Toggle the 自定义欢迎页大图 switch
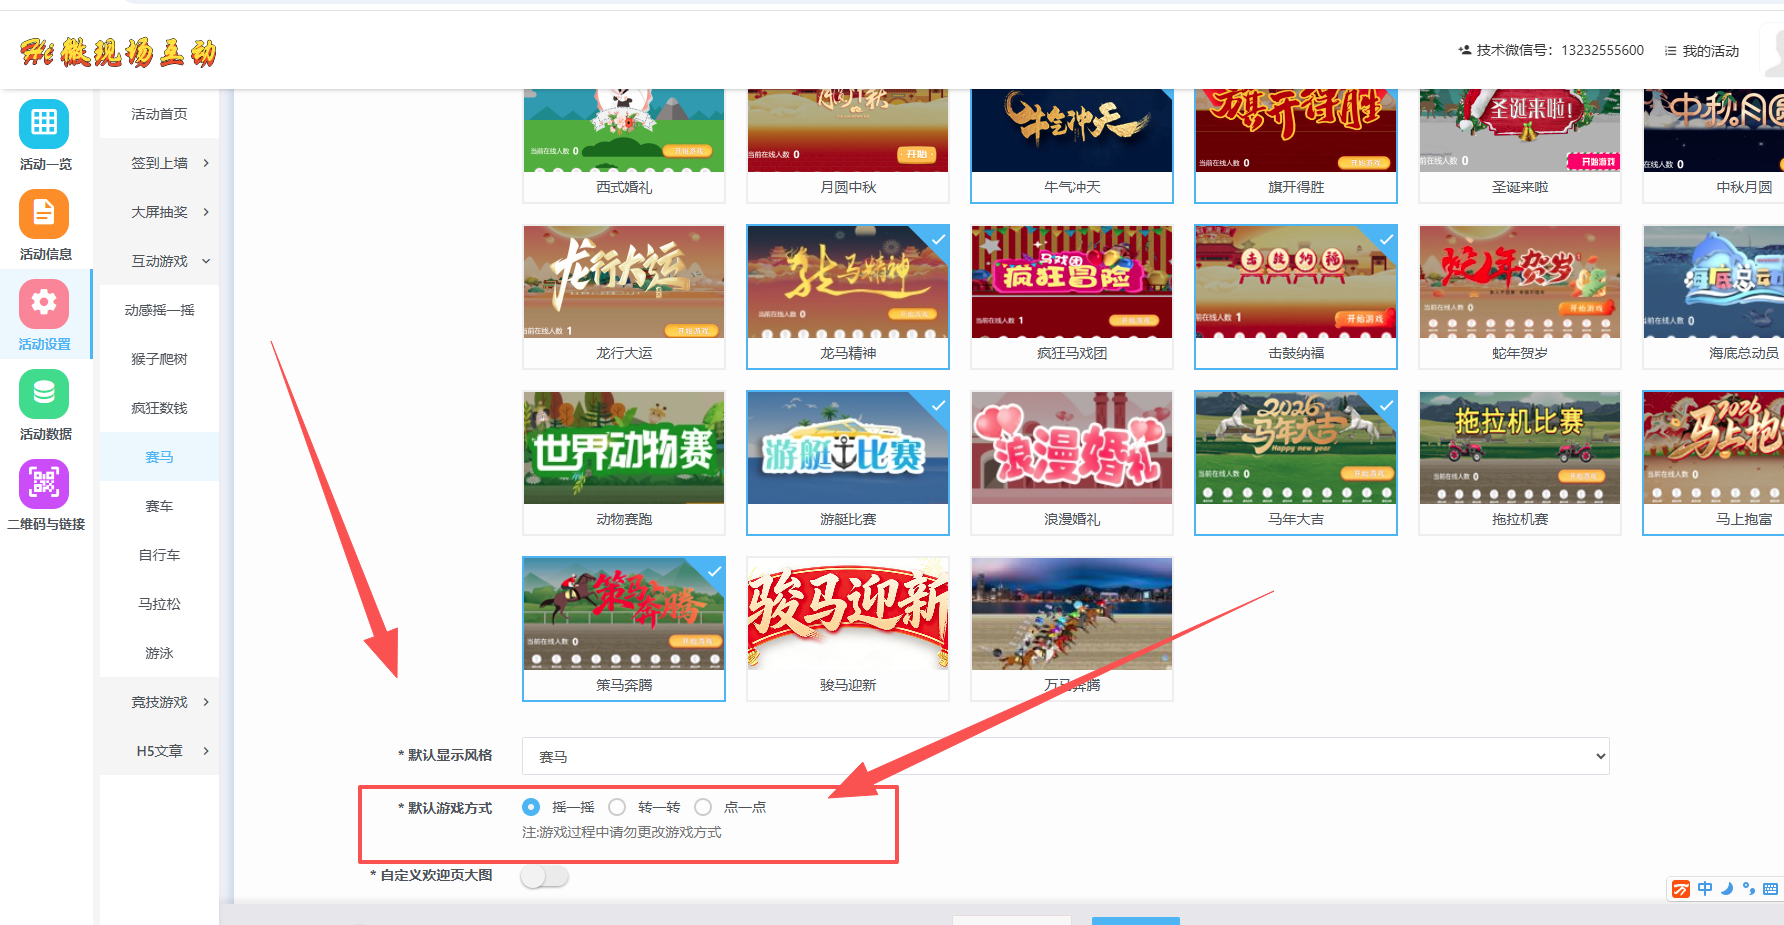 click(544, 876)
